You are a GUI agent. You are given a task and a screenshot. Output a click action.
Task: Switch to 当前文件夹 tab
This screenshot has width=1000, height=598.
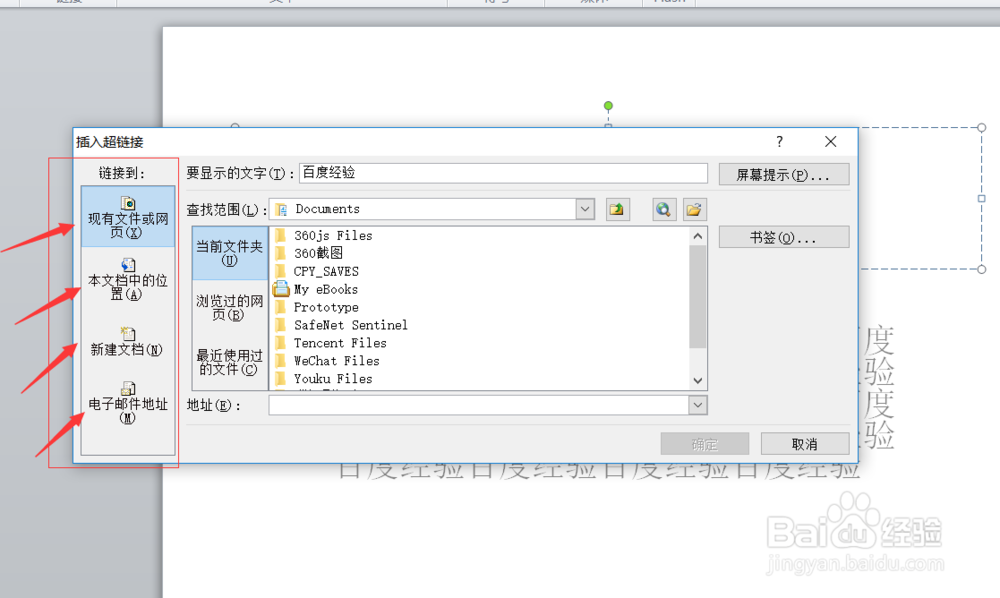(x=230, y=253)
